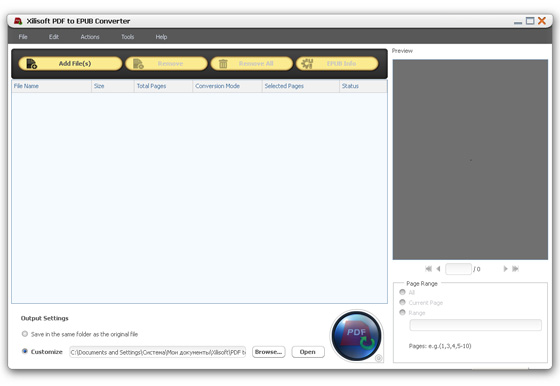Click the Remove file icon
The width and height of the screenshot is (560, 386).
pos(138,64)
